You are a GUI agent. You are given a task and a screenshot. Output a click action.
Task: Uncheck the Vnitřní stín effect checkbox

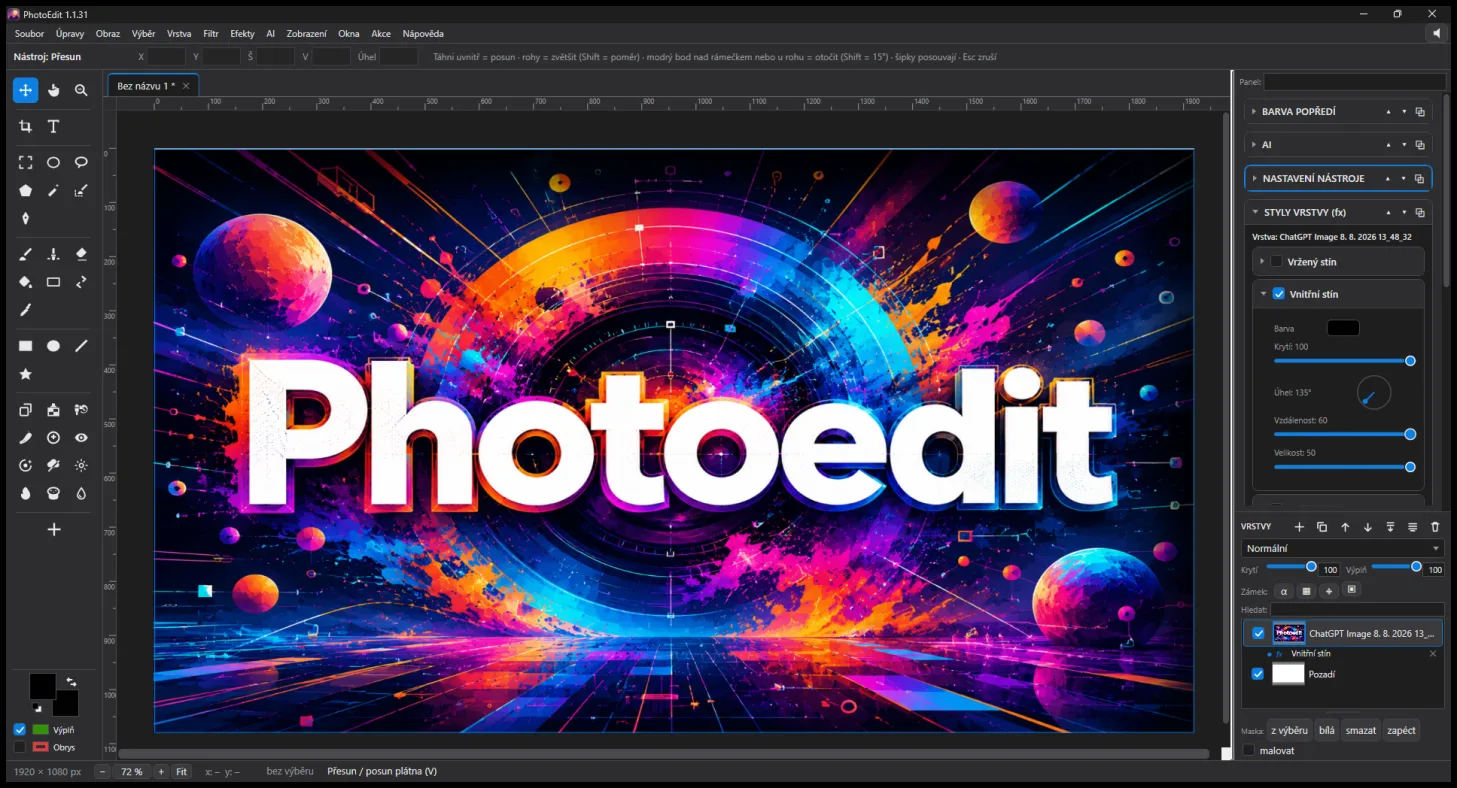[x=1278, y=294]
